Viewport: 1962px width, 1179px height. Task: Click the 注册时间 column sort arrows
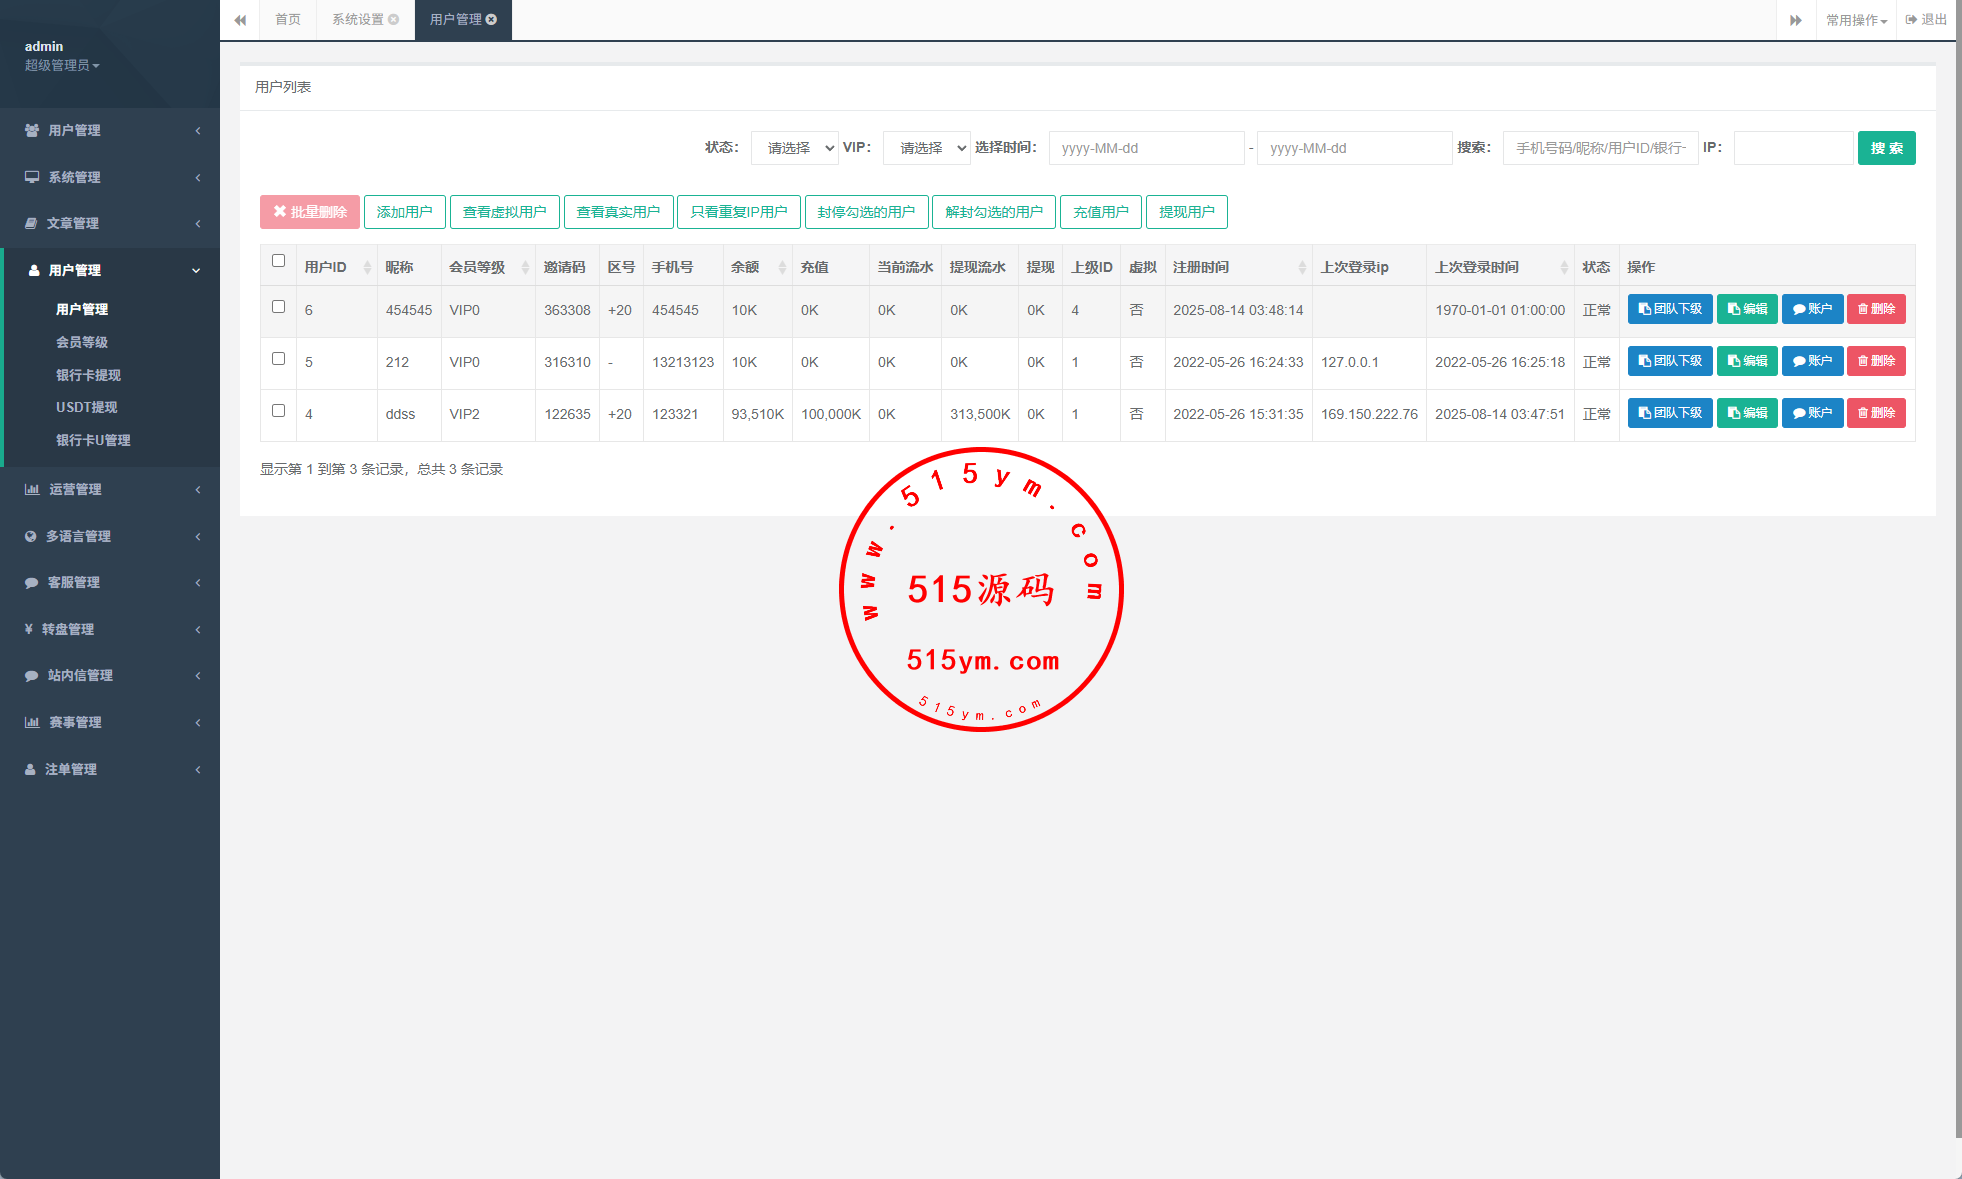point(1302,267)
